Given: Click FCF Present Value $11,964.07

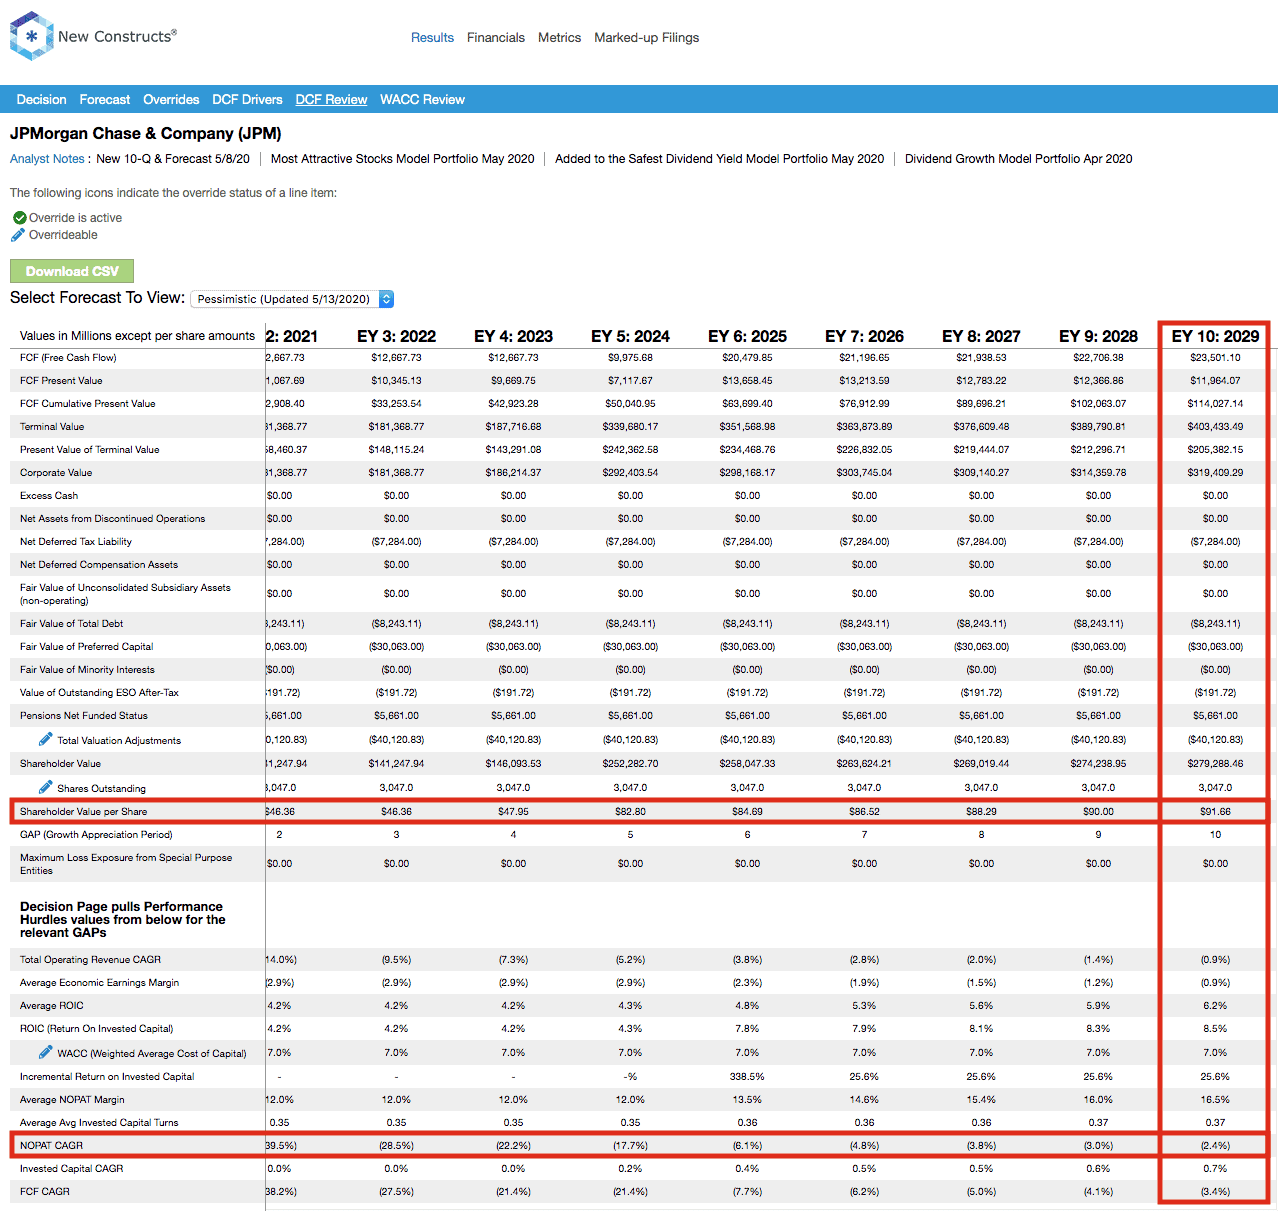Looking at the screenshot, I should coord(1216,381).
